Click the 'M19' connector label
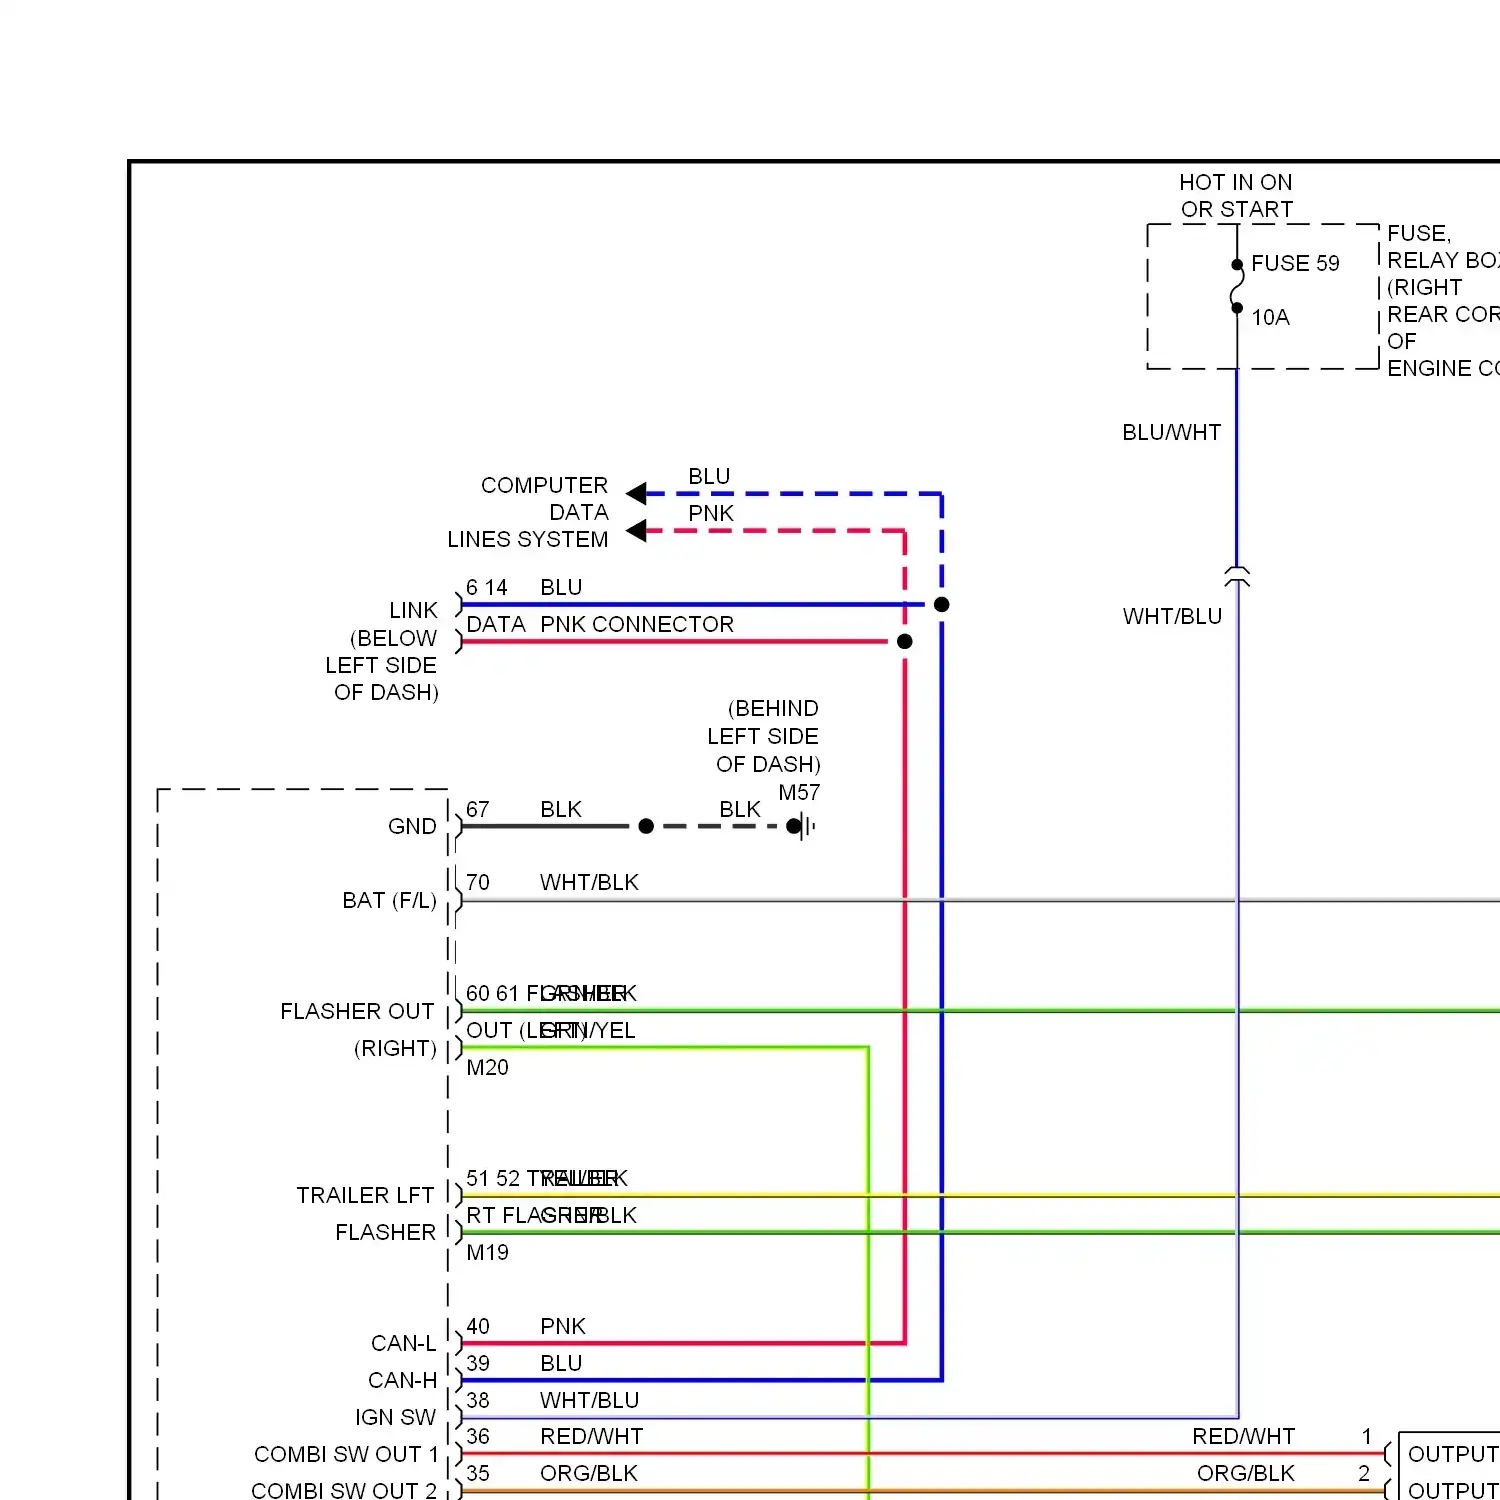This screenshot has height=1500, width=1500. (487, 1252)
